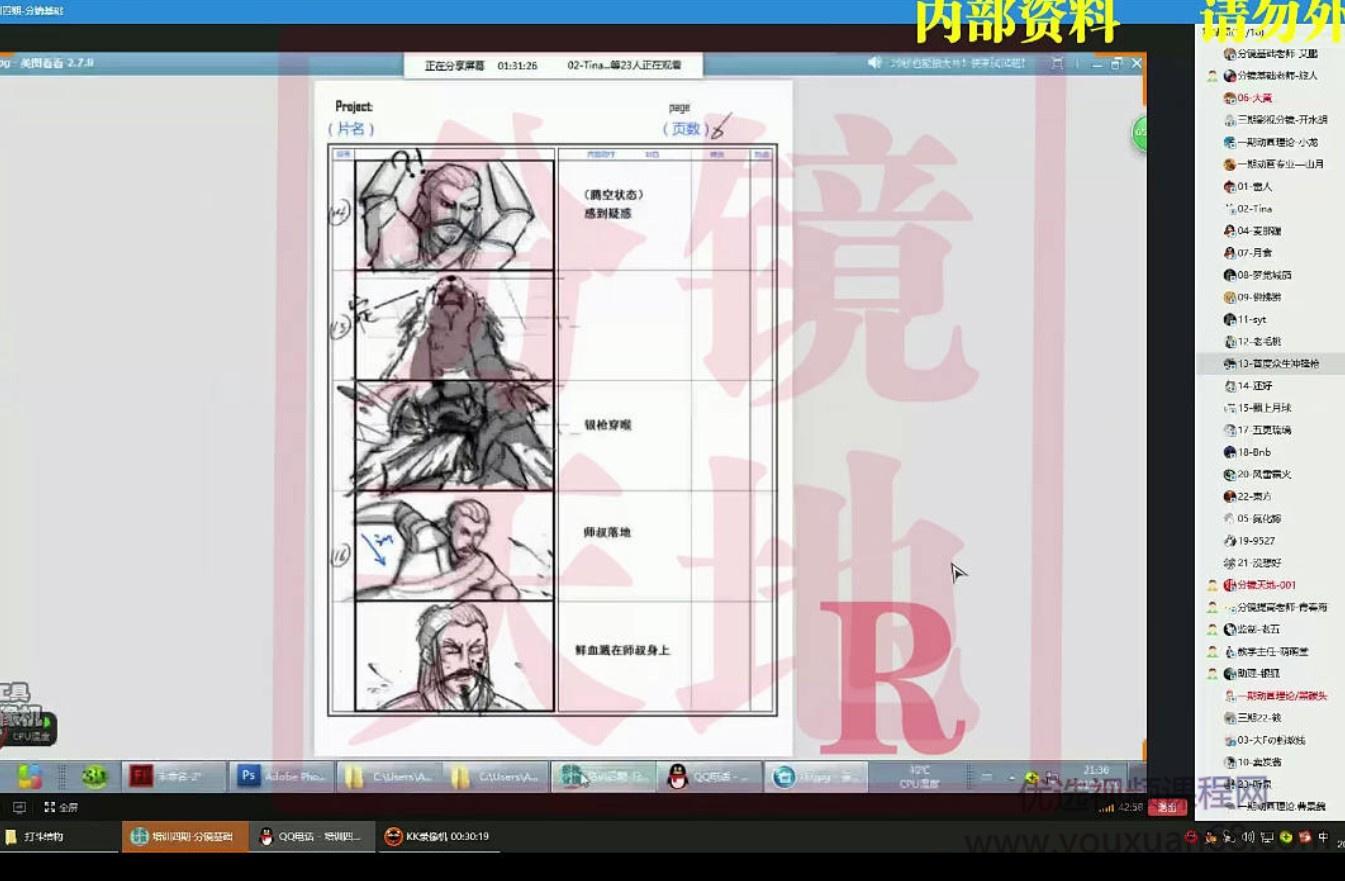Screen dimensions: 1345x881
Task: Switch to the KK录像机 recorder taskbar tab
Action: point(438,837)
